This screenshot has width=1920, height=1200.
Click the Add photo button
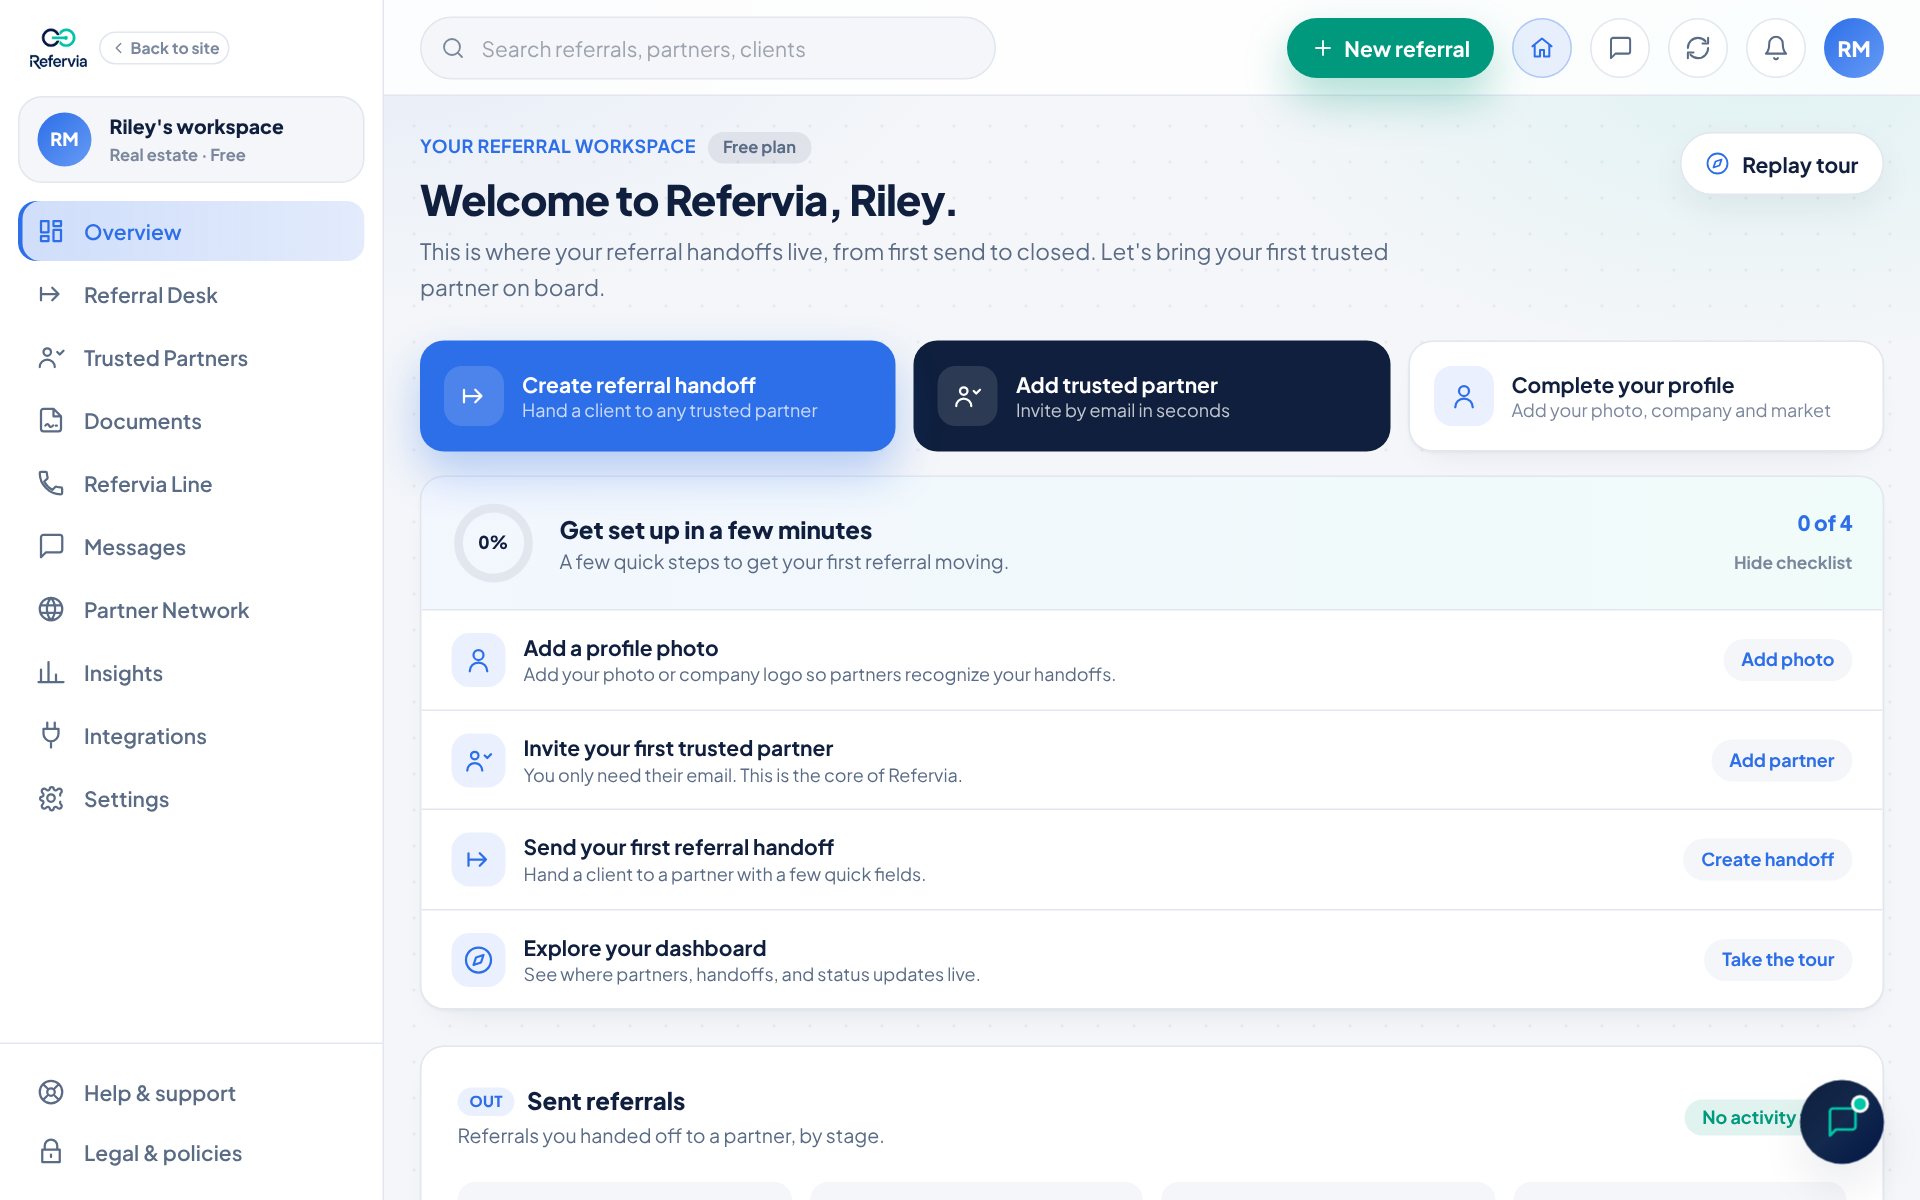tap(1787, 660)
